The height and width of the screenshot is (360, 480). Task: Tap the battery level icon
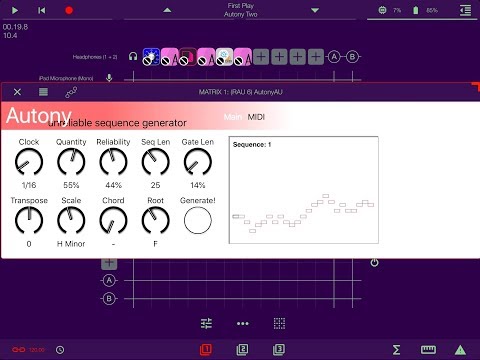(x=416, y=10)
